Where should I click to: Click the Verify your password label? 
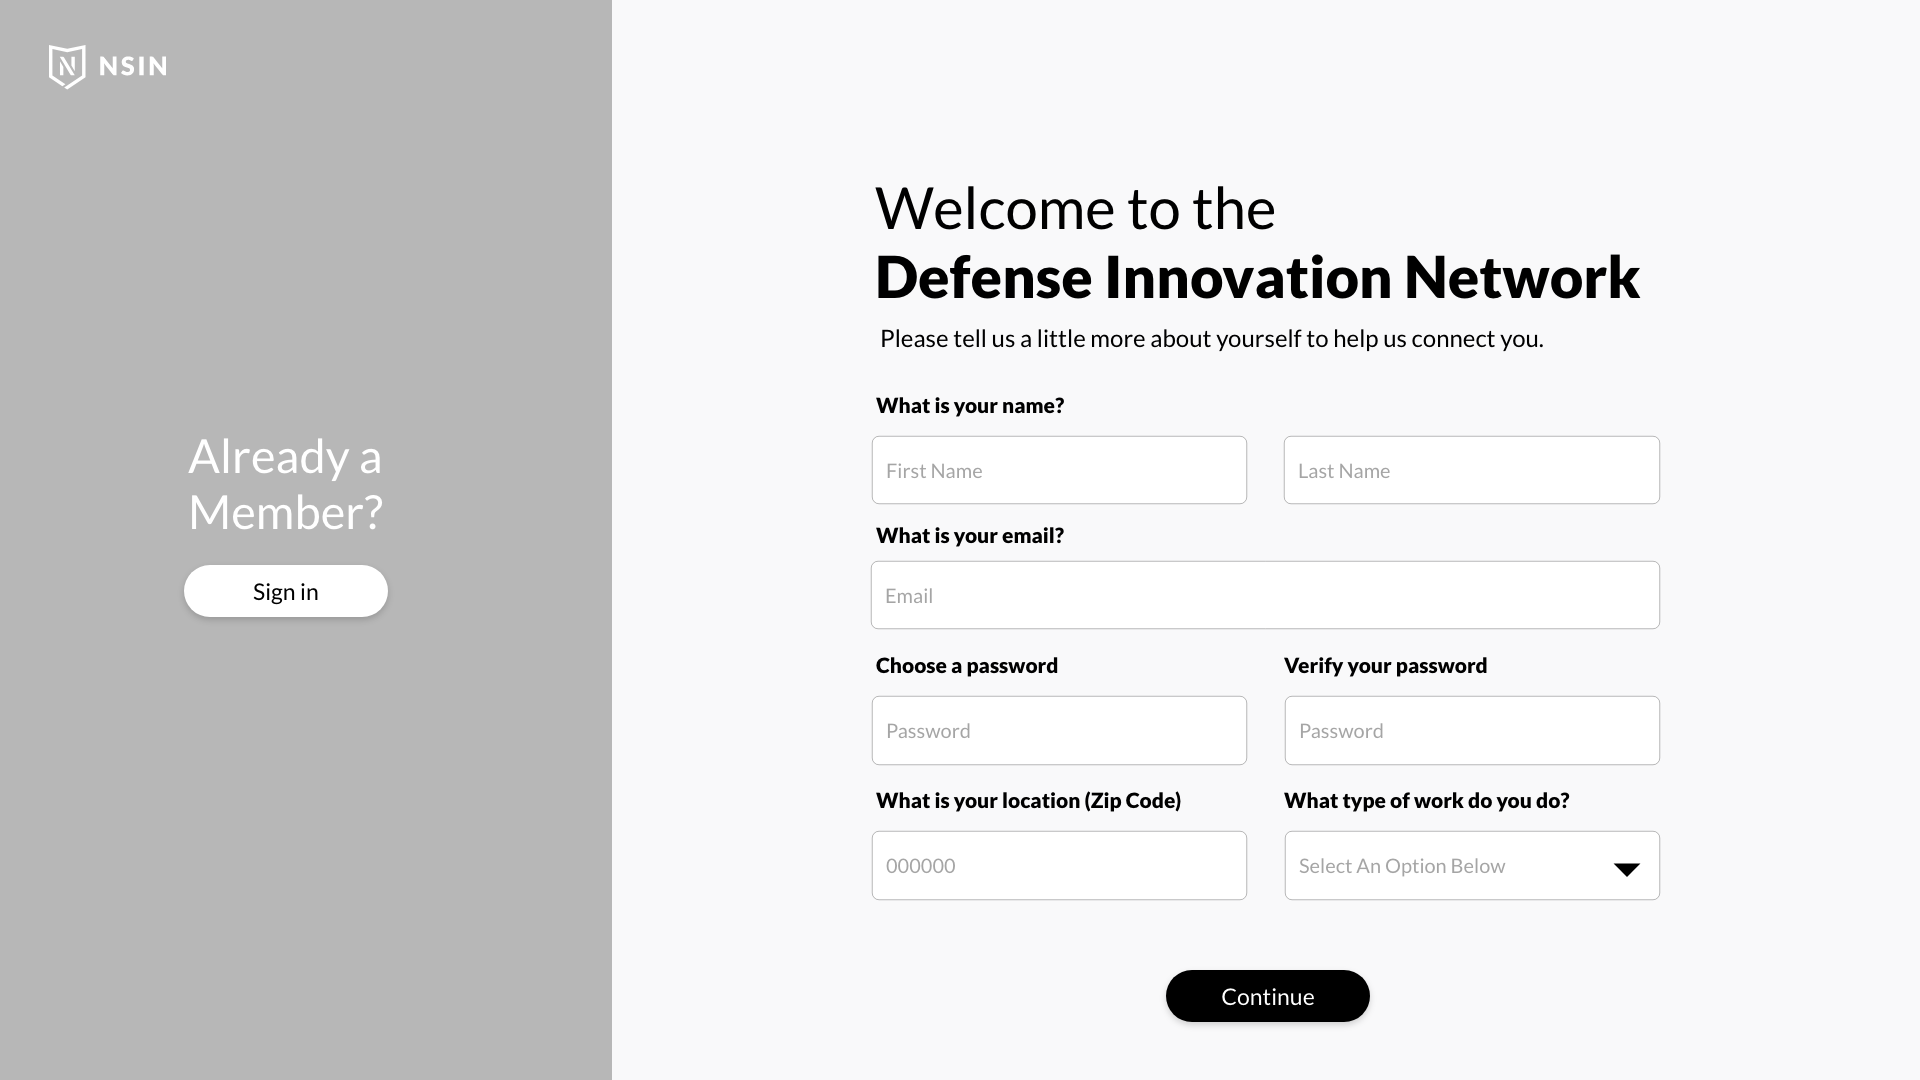click(x=1385, y=665)
